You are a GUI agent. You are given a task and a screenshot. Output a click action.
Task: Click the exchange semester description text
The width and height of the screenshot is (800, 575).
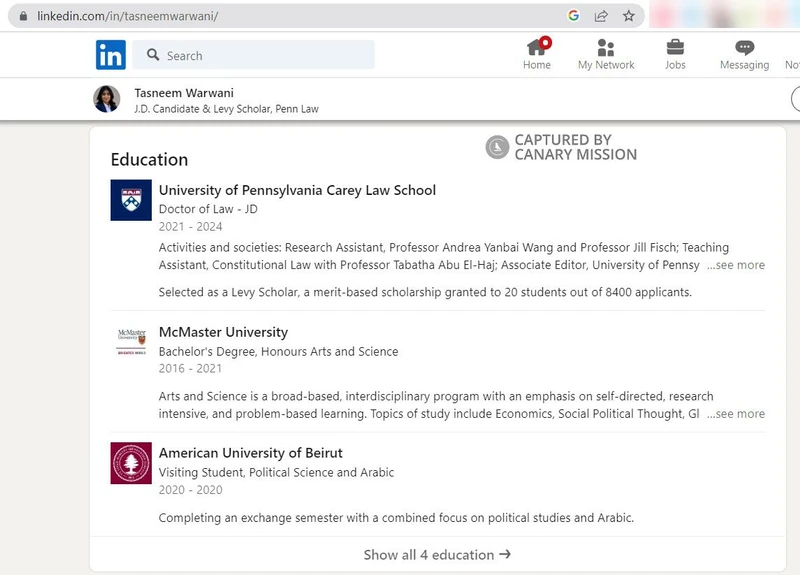(396, 518)
